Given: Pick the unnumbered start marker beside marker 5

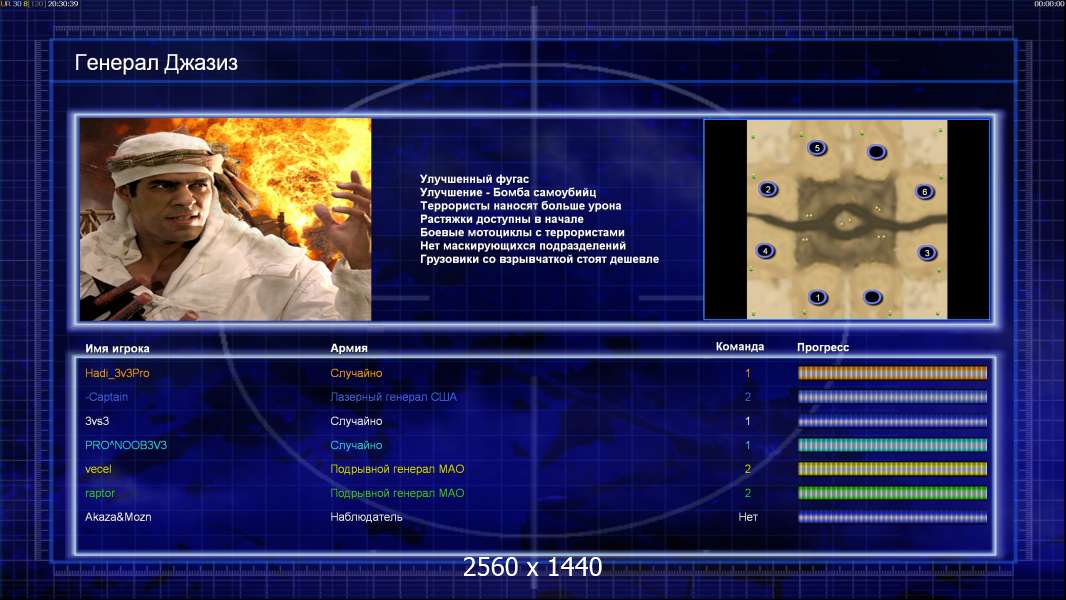Looking at the screenshot, I should coord(876,152).
